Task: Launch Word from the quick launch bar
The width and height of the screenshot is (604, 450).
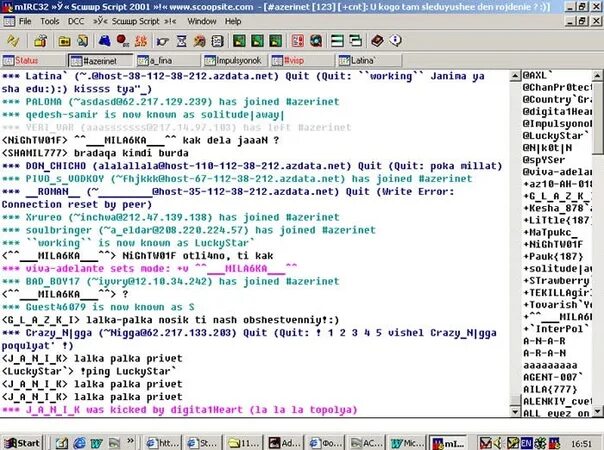Action: coord(96,443)
